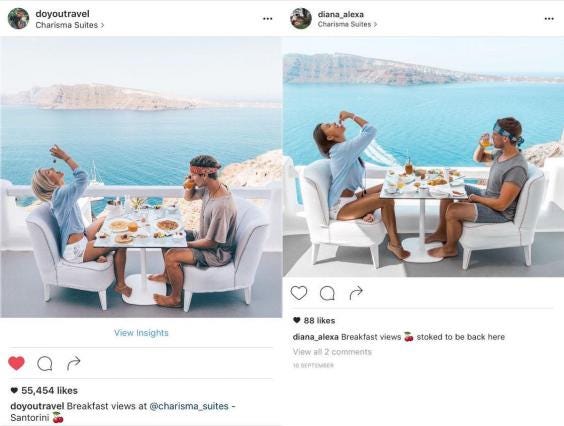Open Charisma Suites location under doyoutravel
Viewport: 564px width, 426px height.
pos(70,25)
